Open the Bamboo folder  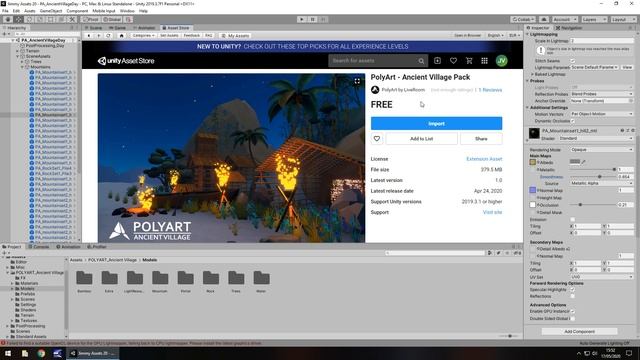[84, 281]
